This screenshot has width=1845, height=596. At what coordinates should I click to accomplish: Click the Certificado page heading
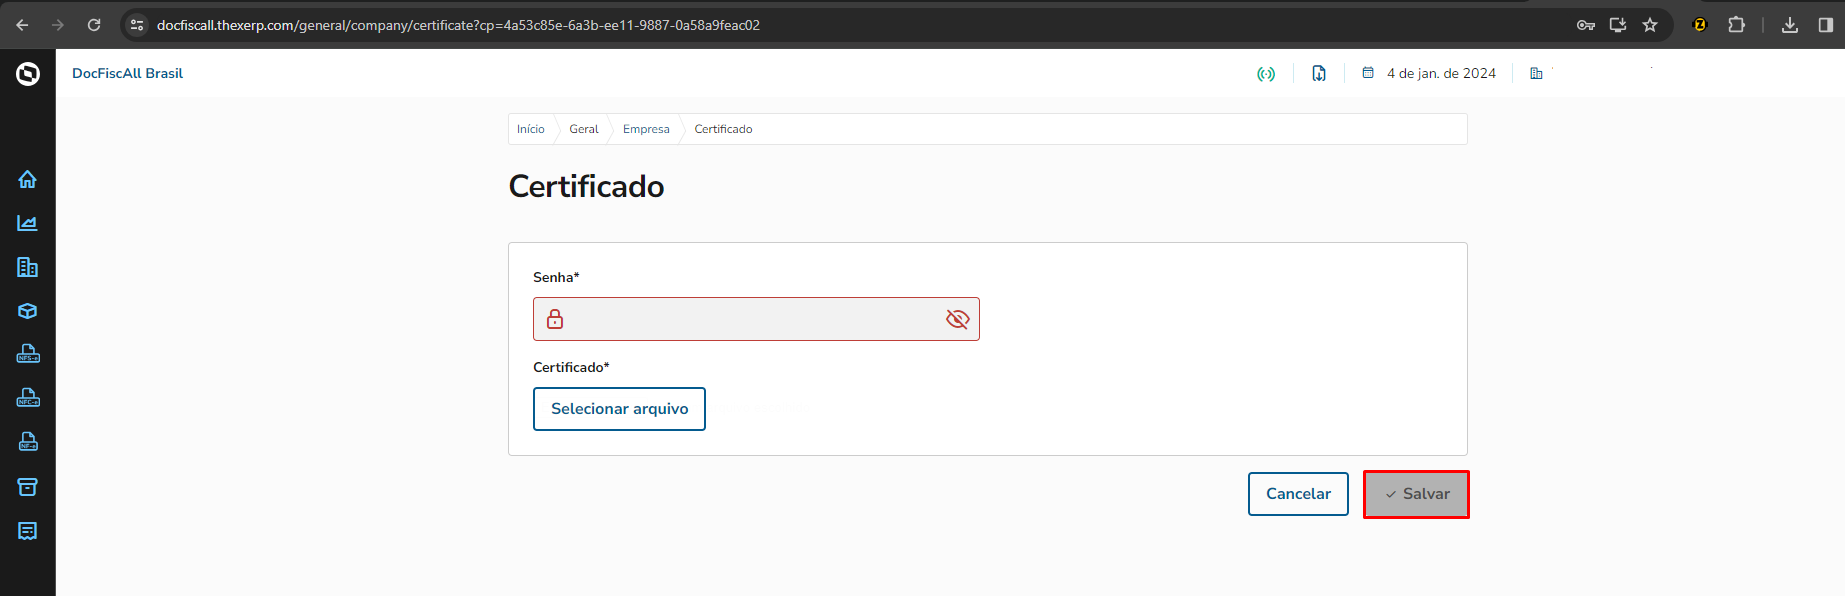[x=586, y=186]
